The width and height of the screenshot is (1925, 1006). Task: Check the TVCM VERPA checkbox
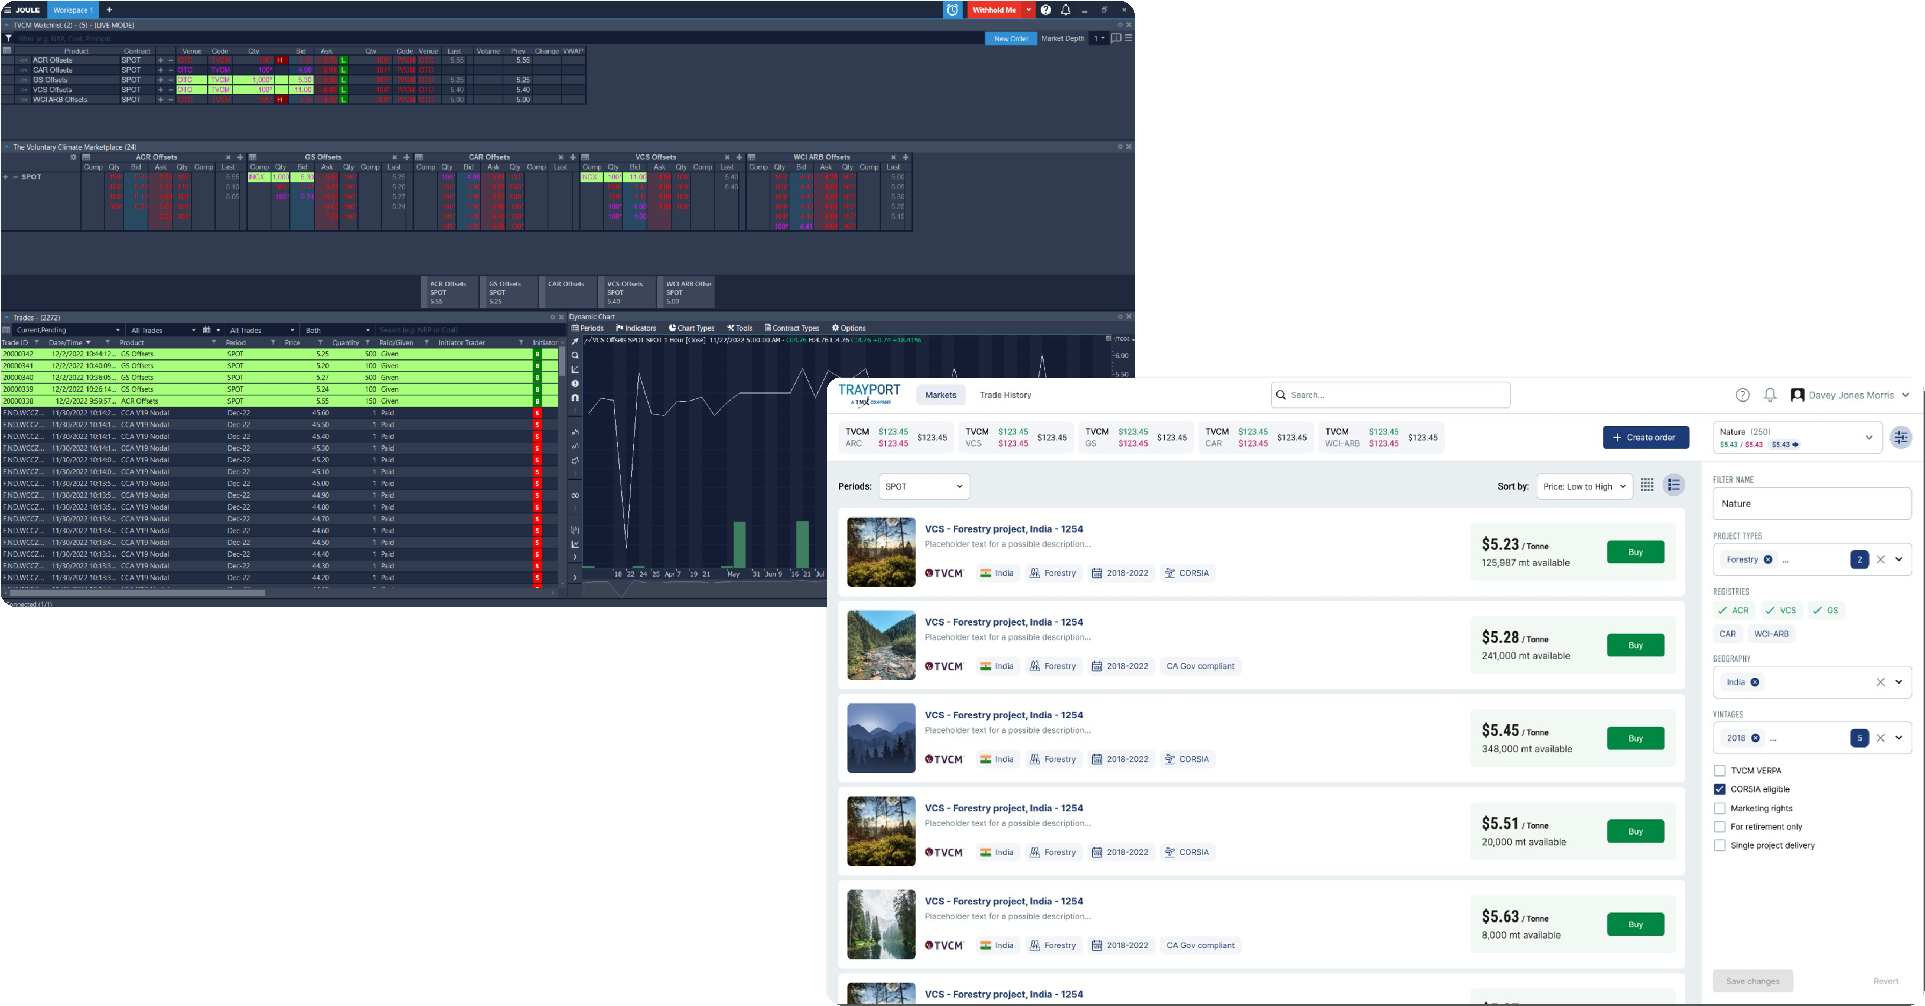1719,771
